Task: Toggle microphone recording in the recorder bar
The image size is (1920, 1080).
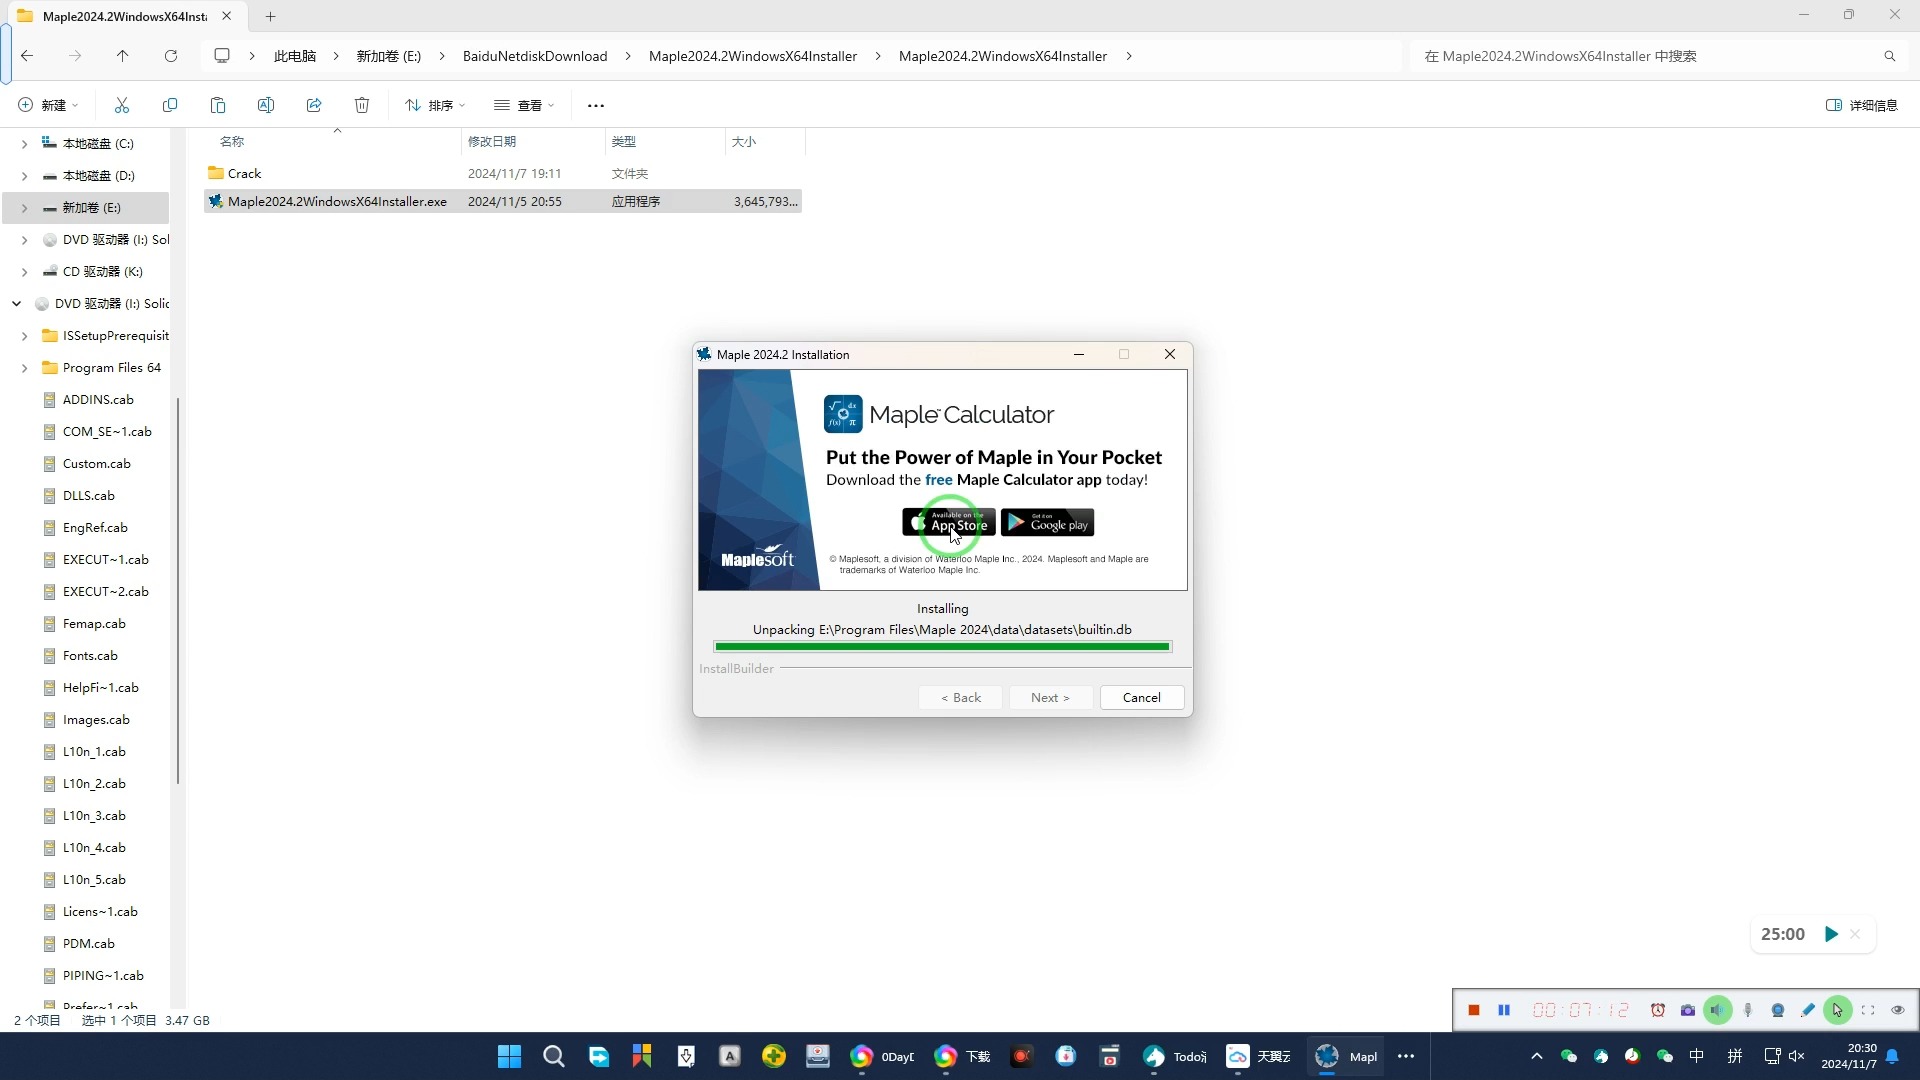Action: 1748,1010
